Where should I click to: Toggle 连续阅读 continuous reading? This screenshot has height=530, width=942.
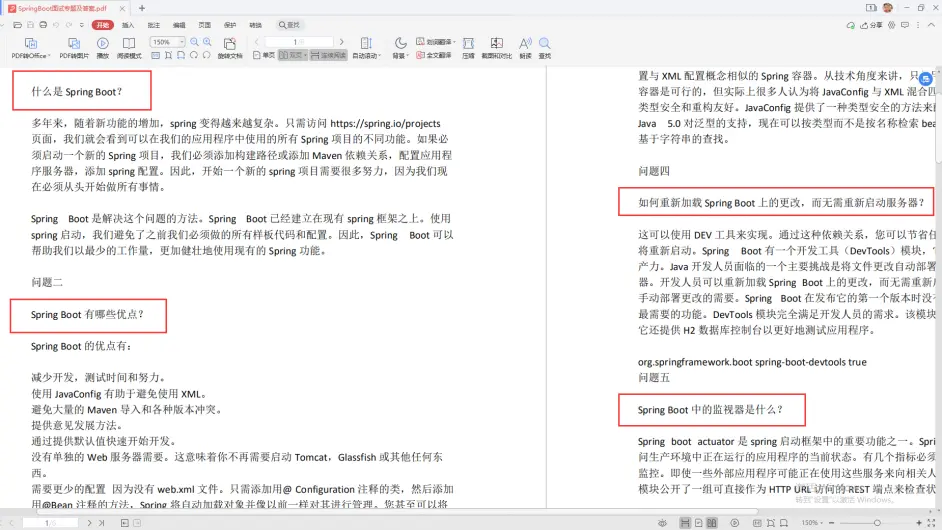click(x=328, y=55)
